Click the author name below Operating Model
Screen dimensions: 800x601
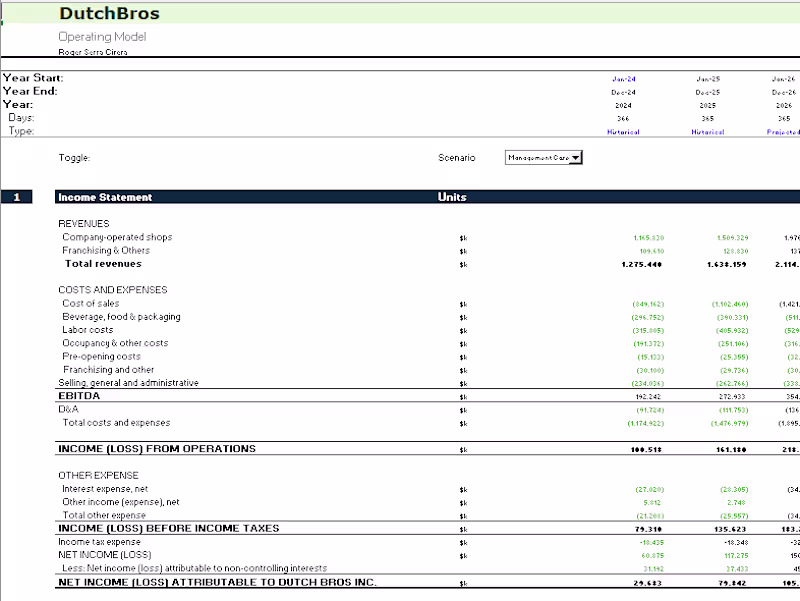93,52
